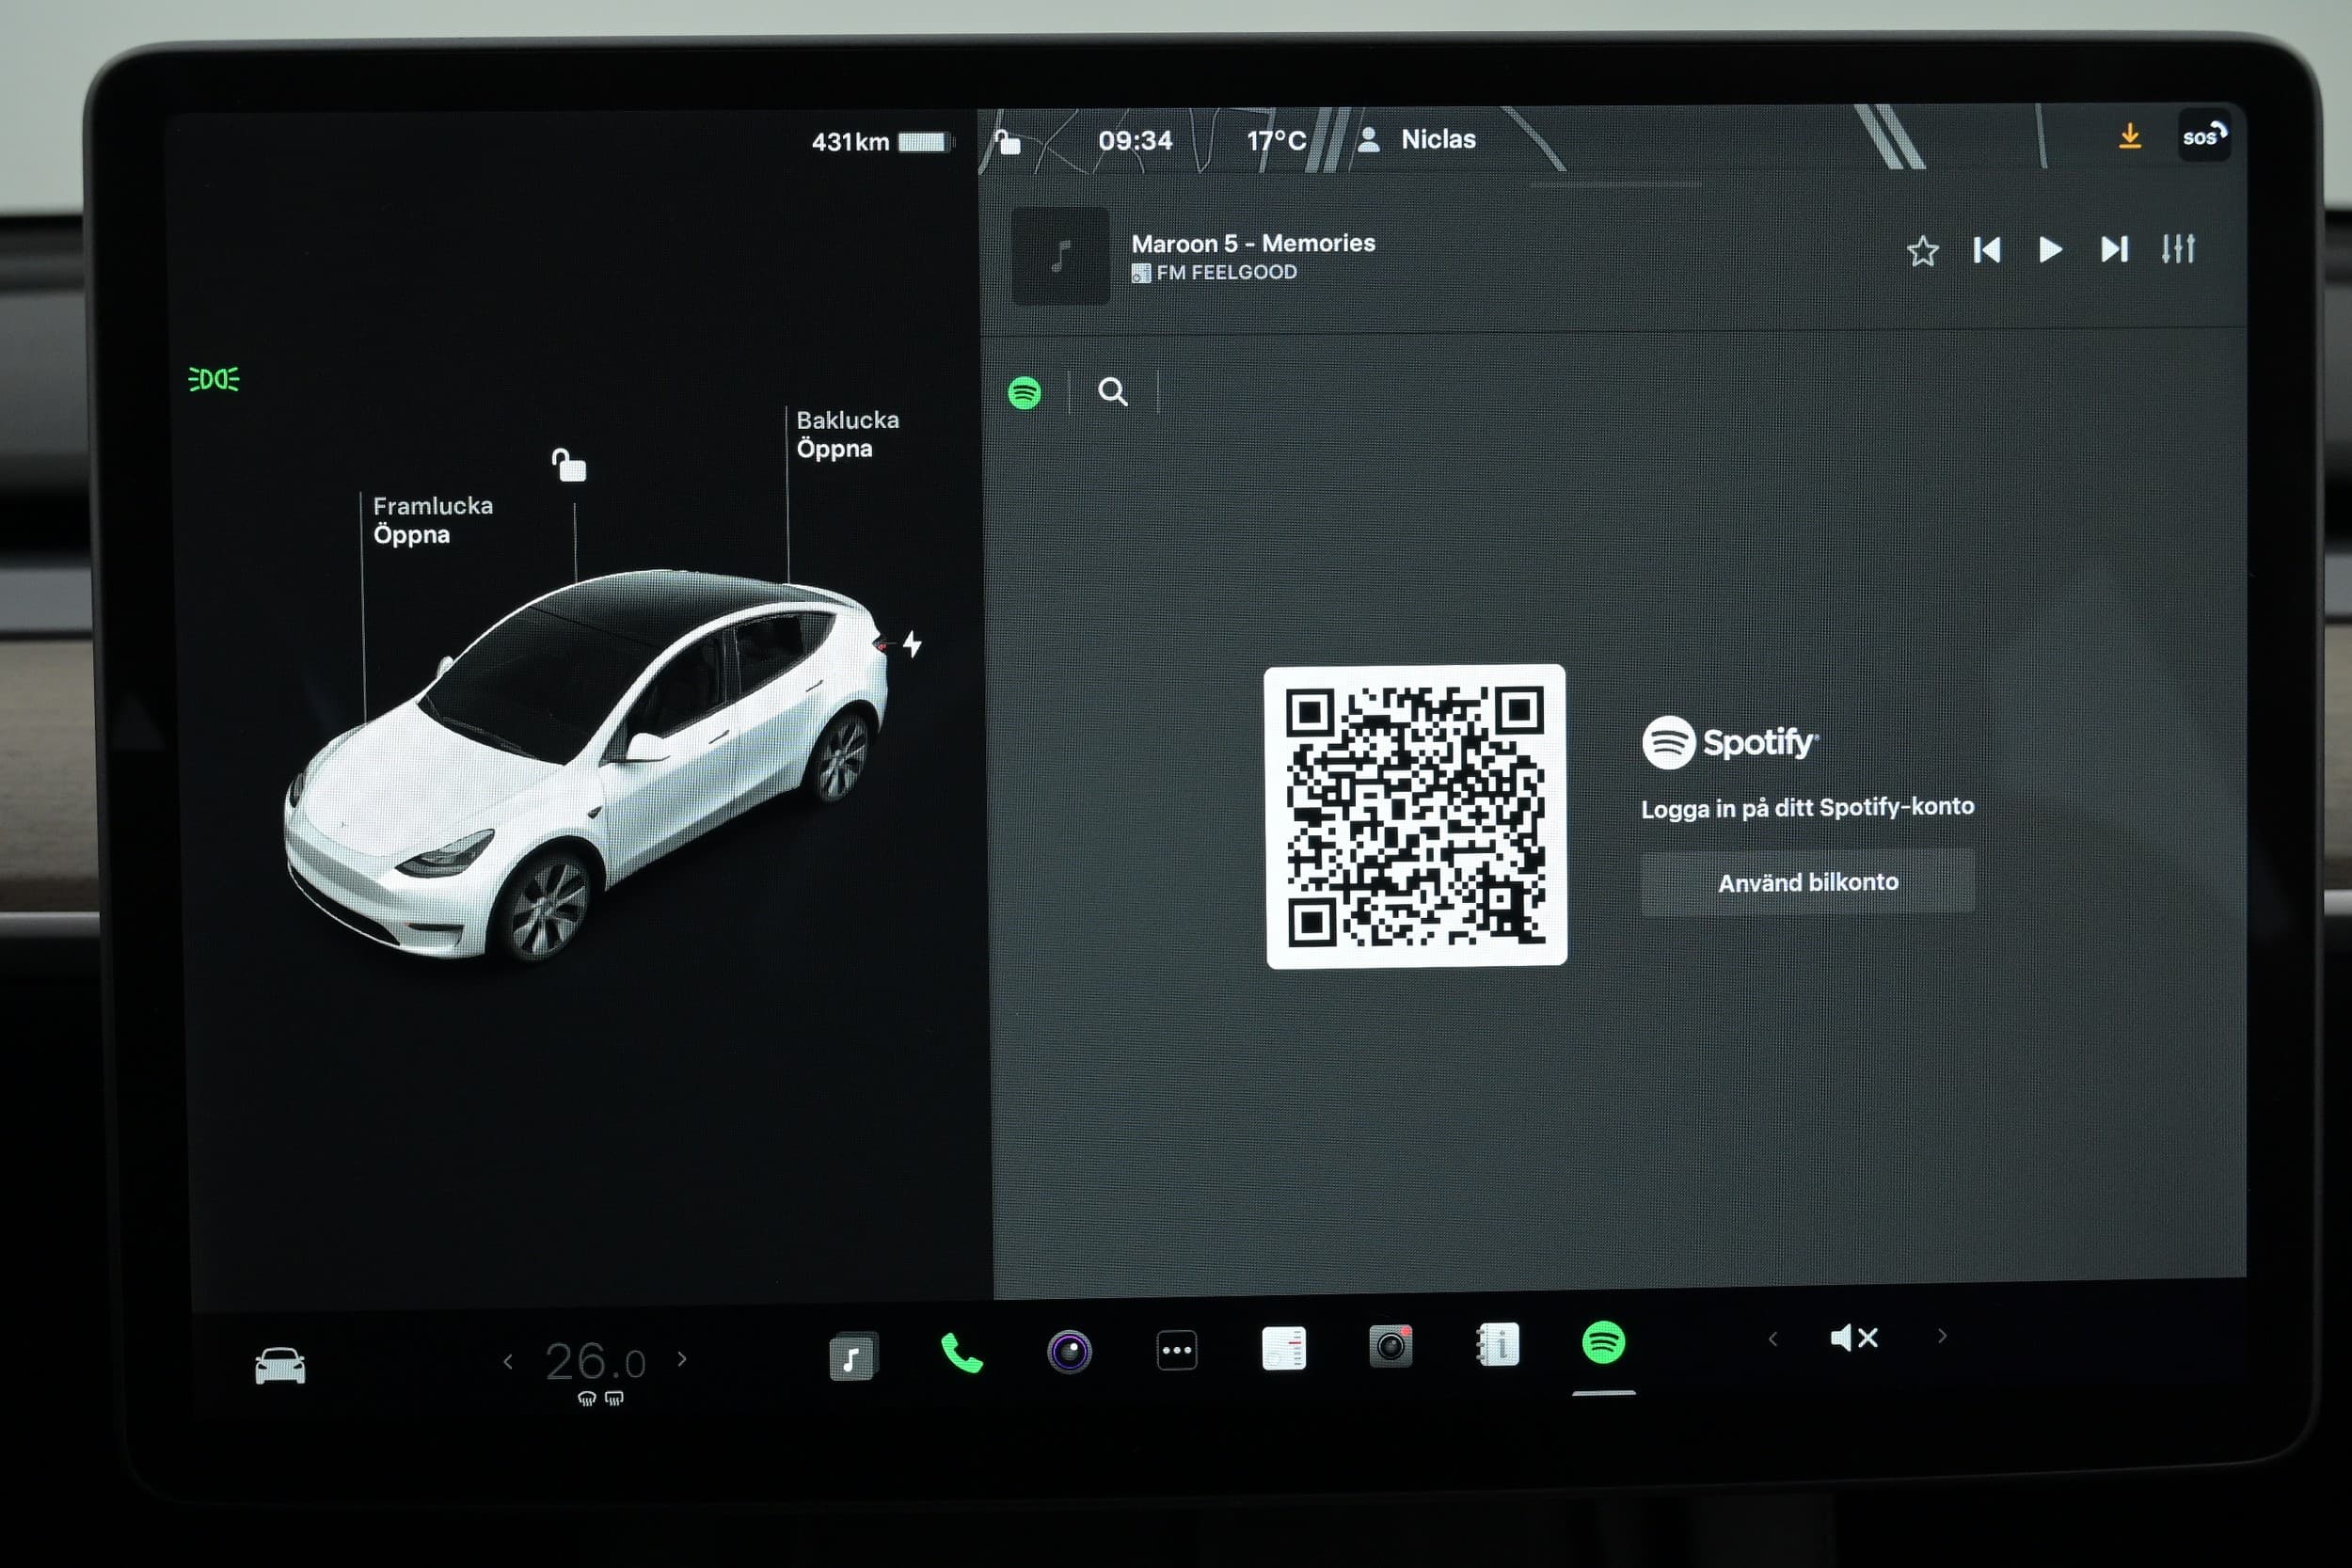Open the rear trunk via Baklucka Öppna

847,434
